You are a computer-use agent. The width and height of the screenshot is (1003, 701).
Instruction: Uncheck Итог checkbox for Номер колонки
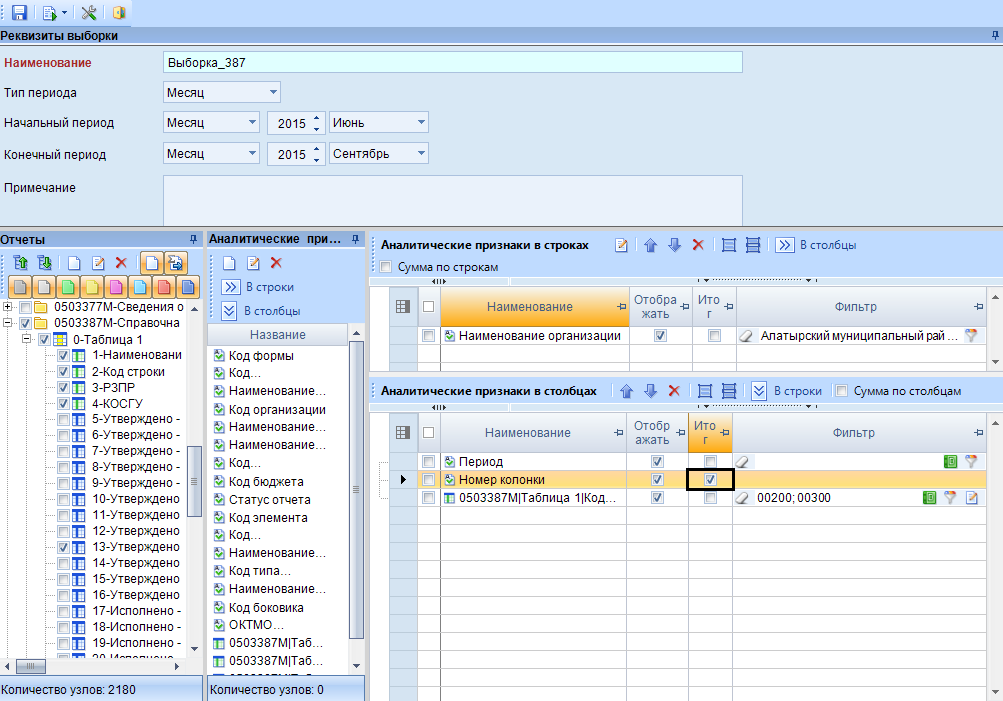pyautogui.click(x=710, y=479)
